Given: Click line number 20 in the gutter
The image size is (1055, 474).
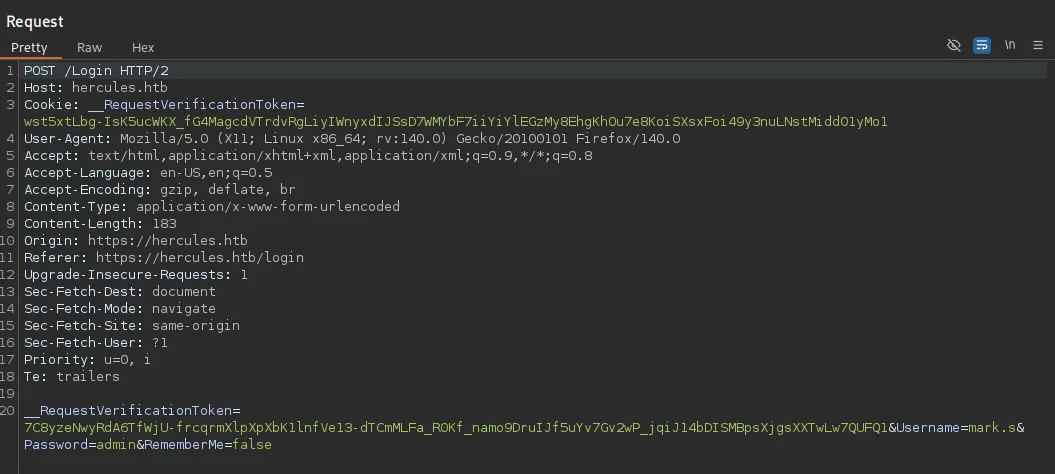Looking at the screenshot, I should 9,411.
